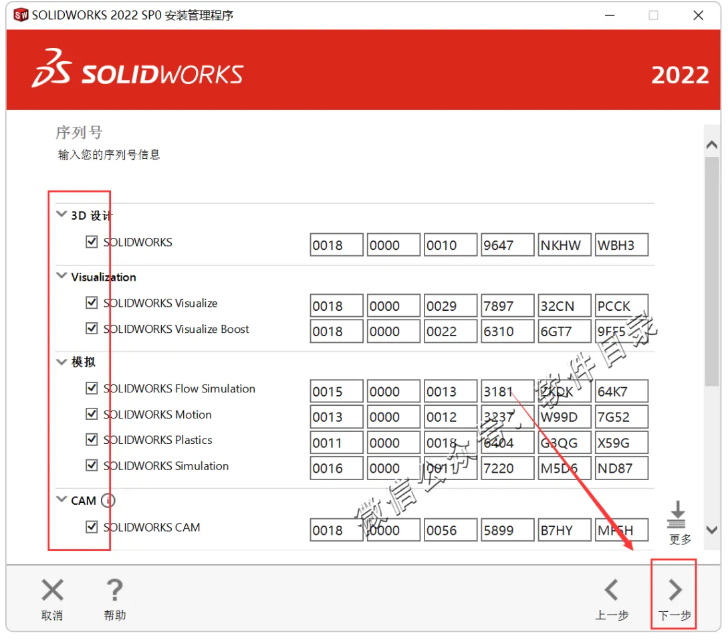Toggle SOLIDWORKS Flow Simulation checkbox

(x=91, y=388)
